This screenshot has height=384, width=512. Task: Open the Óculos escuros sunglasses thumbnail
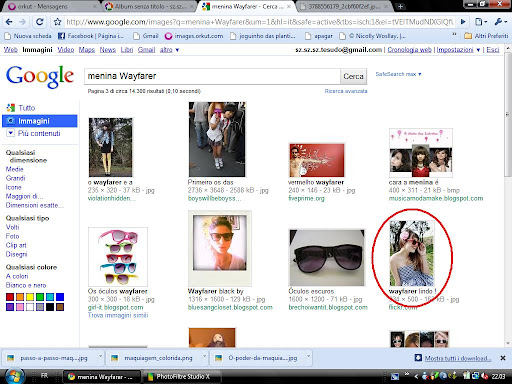327,257
